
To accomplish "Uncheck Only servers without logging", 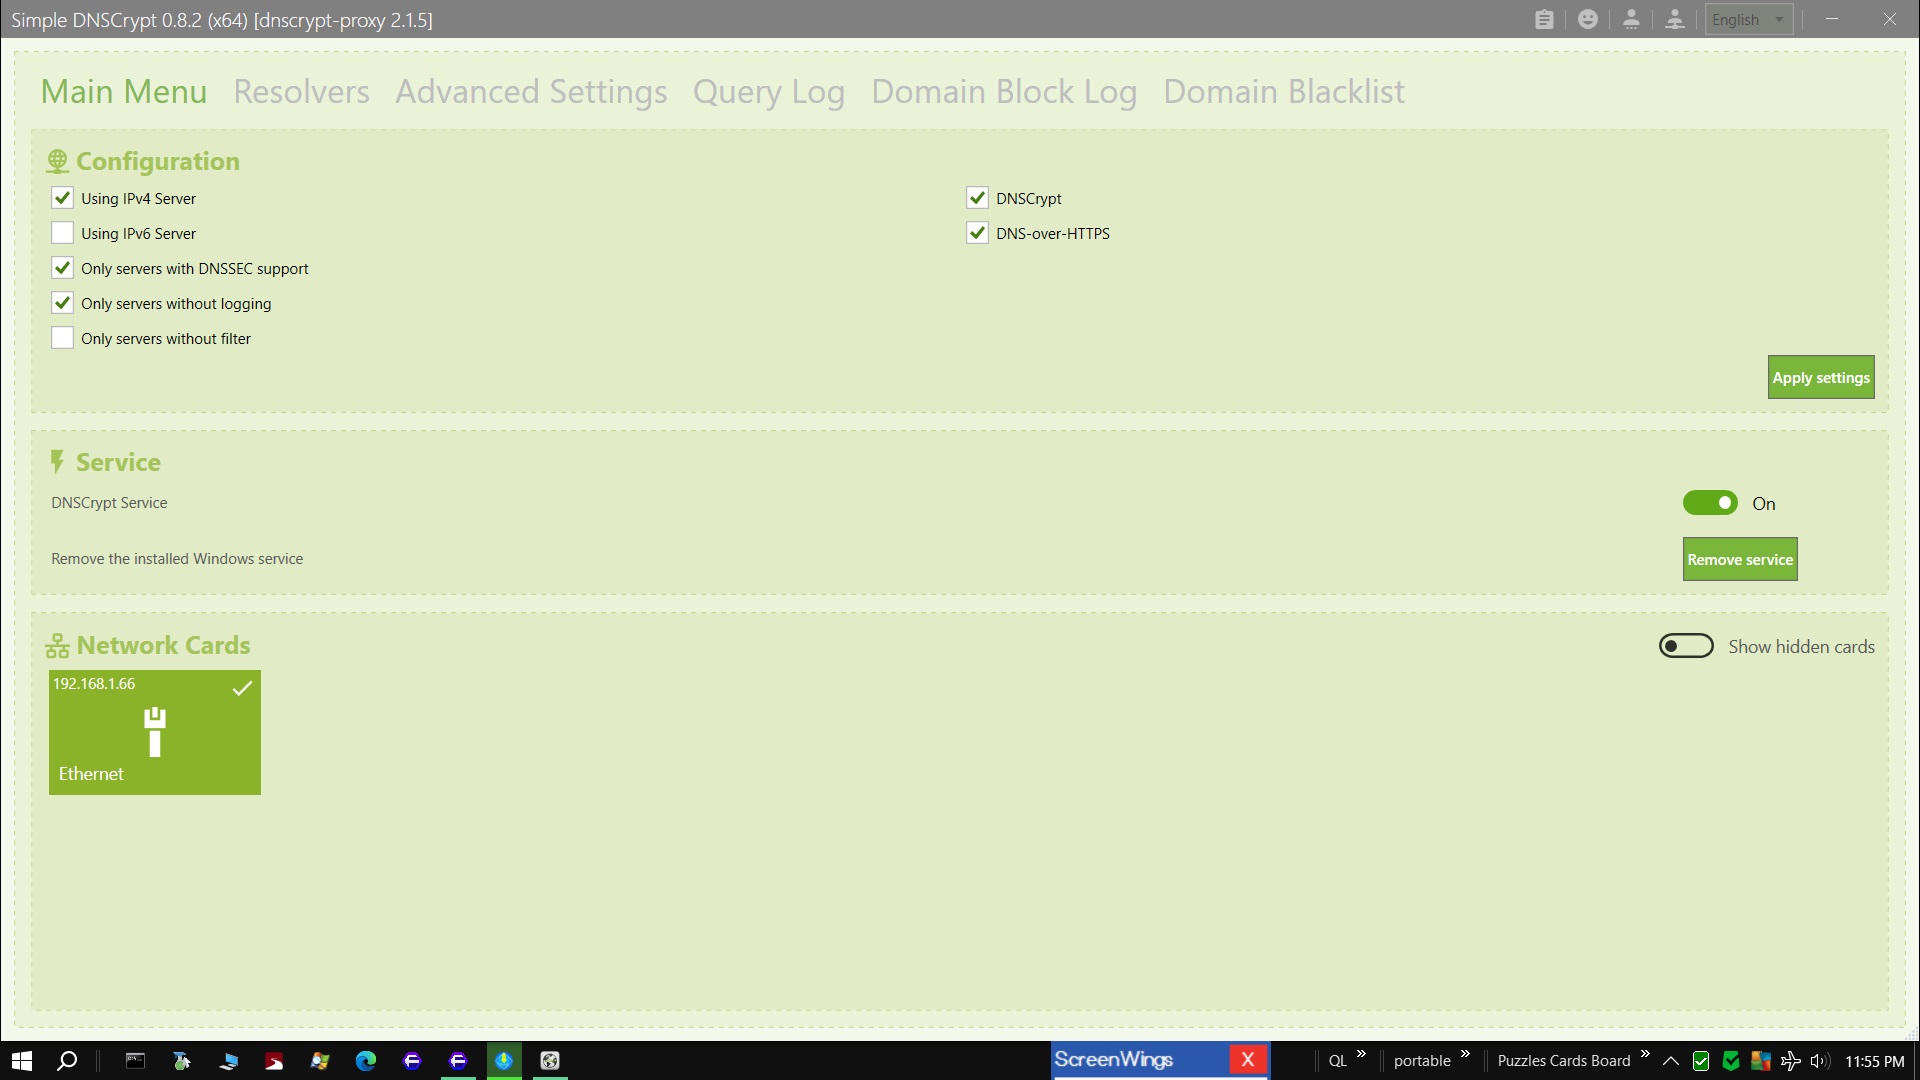I will [62, 303].
